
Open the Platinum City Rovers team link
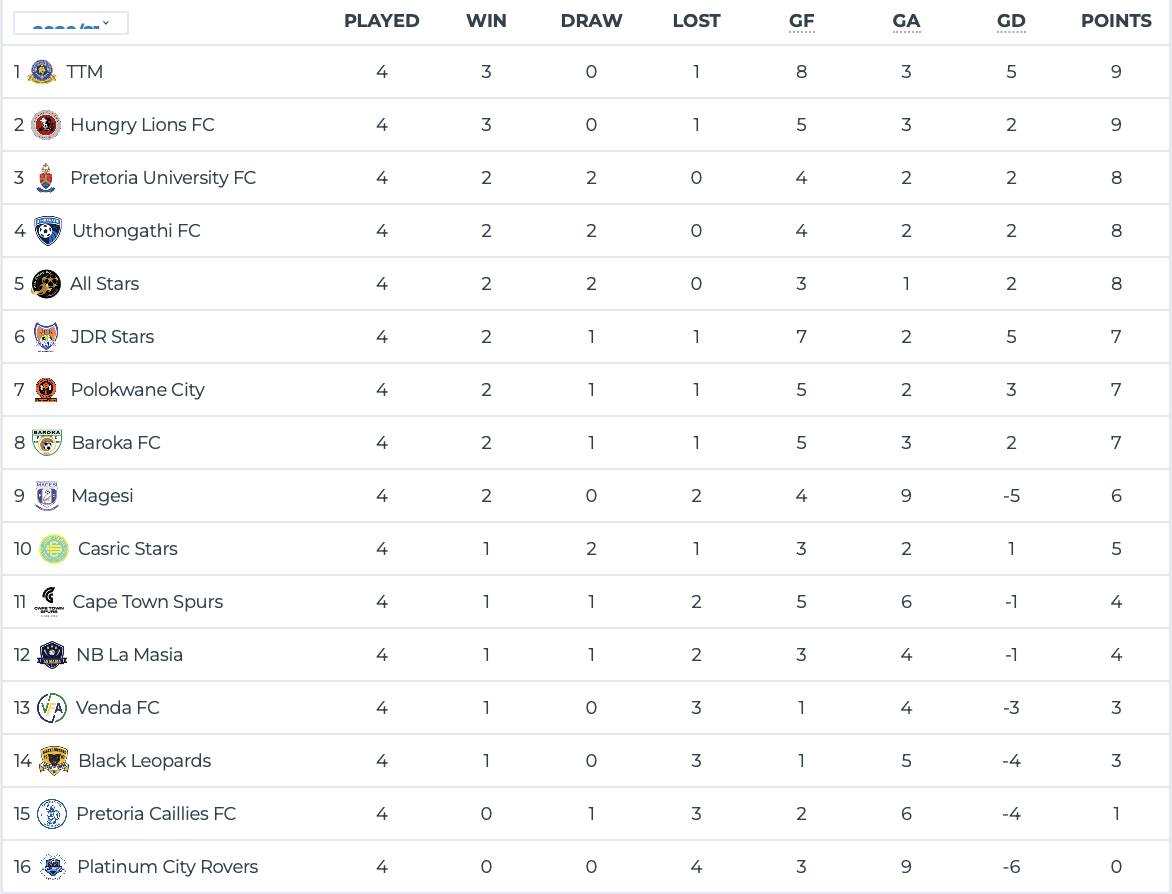pos(167,867)
